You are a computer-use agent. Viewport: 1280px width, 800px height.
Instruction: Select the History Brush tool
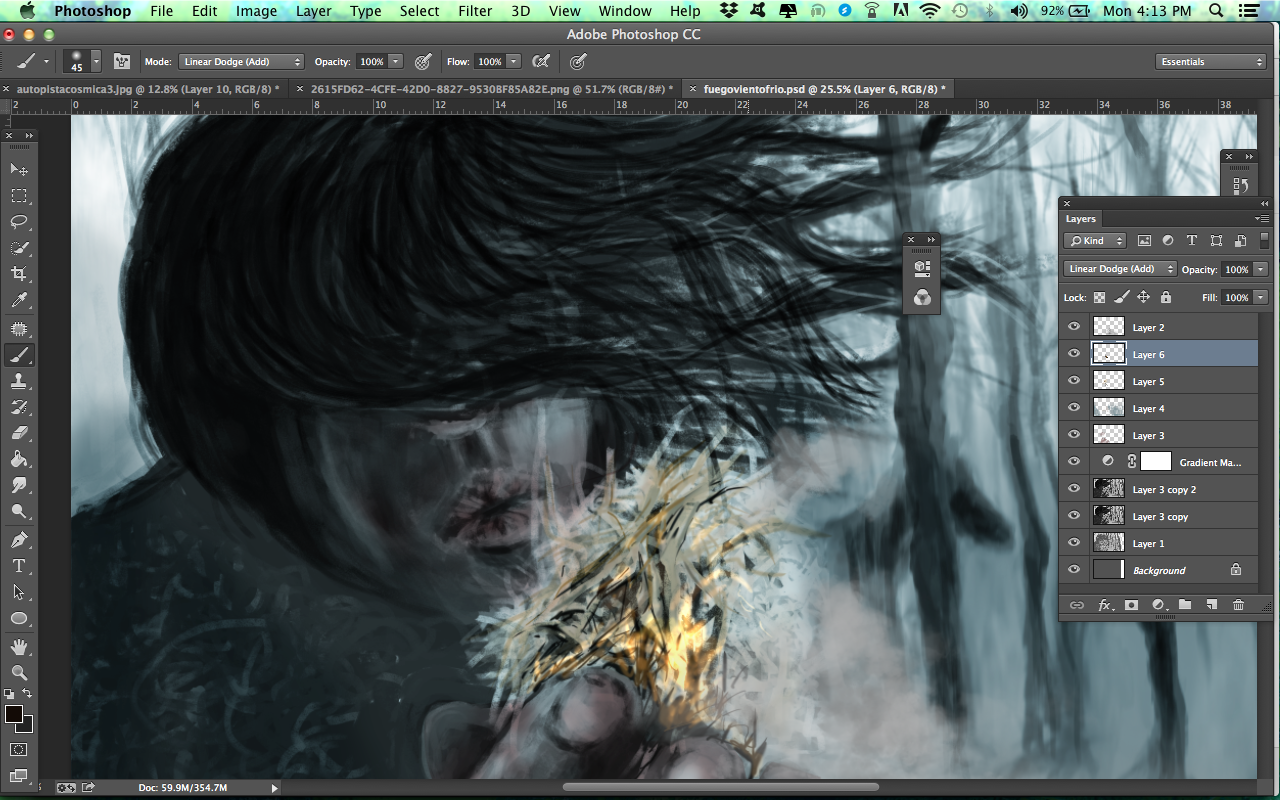click(19, 407)
